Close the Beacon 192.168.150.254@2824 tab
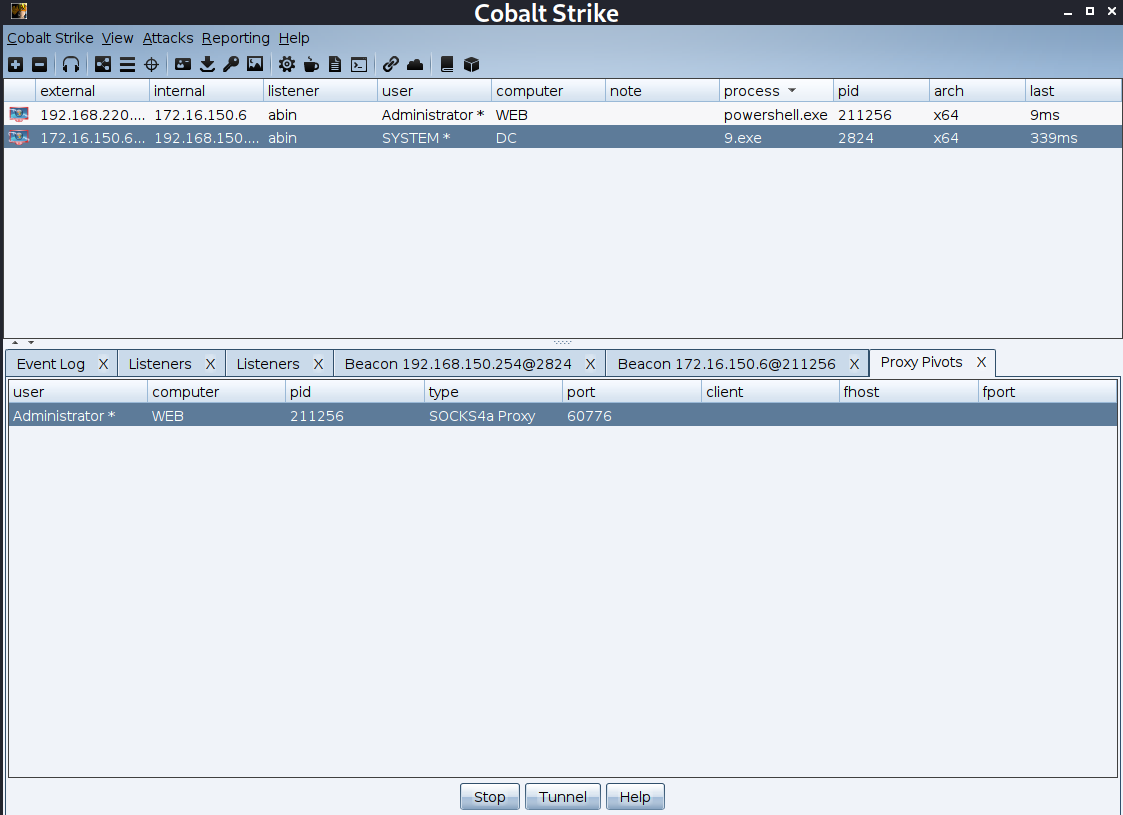Screen dimensions: 1123x815 pos(590,364)
